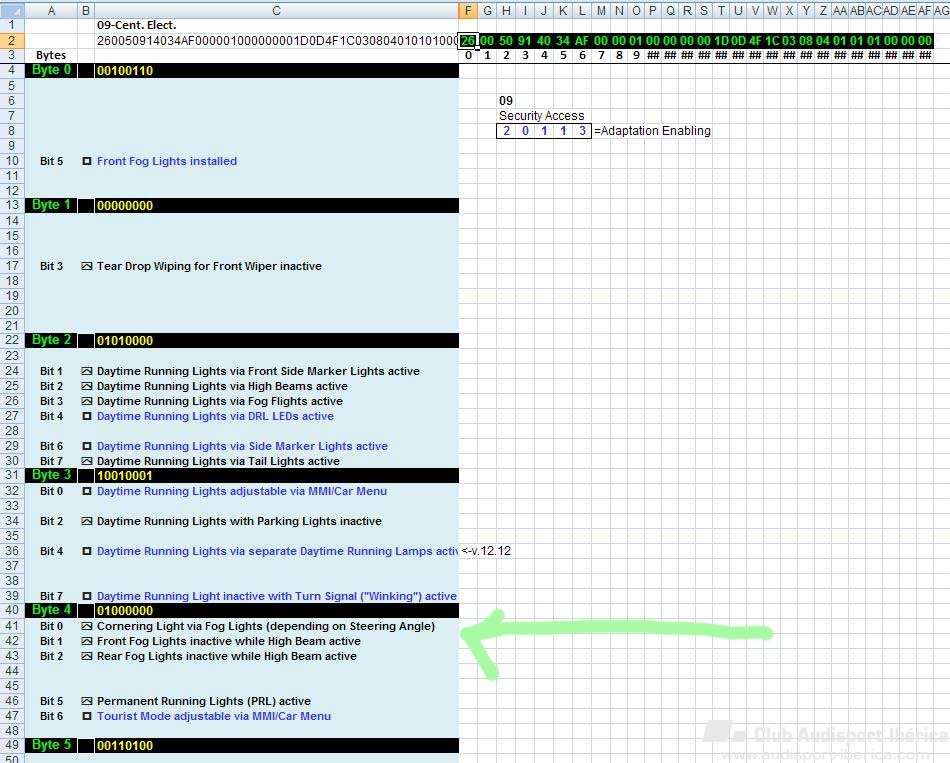Image resolution: width=950 pixels, height=763 pixels.
Task: Select the first Security Access digit cell
Action: coord(507,131)
